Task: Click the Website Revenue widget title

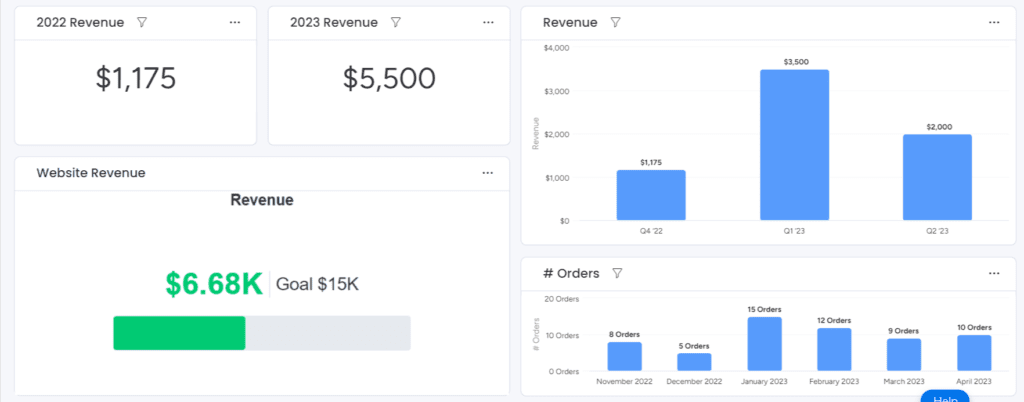Action: click(91, 173)
